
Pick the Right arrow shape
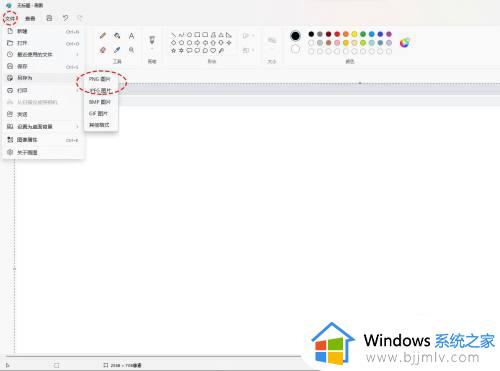click(x=197, y=43)
